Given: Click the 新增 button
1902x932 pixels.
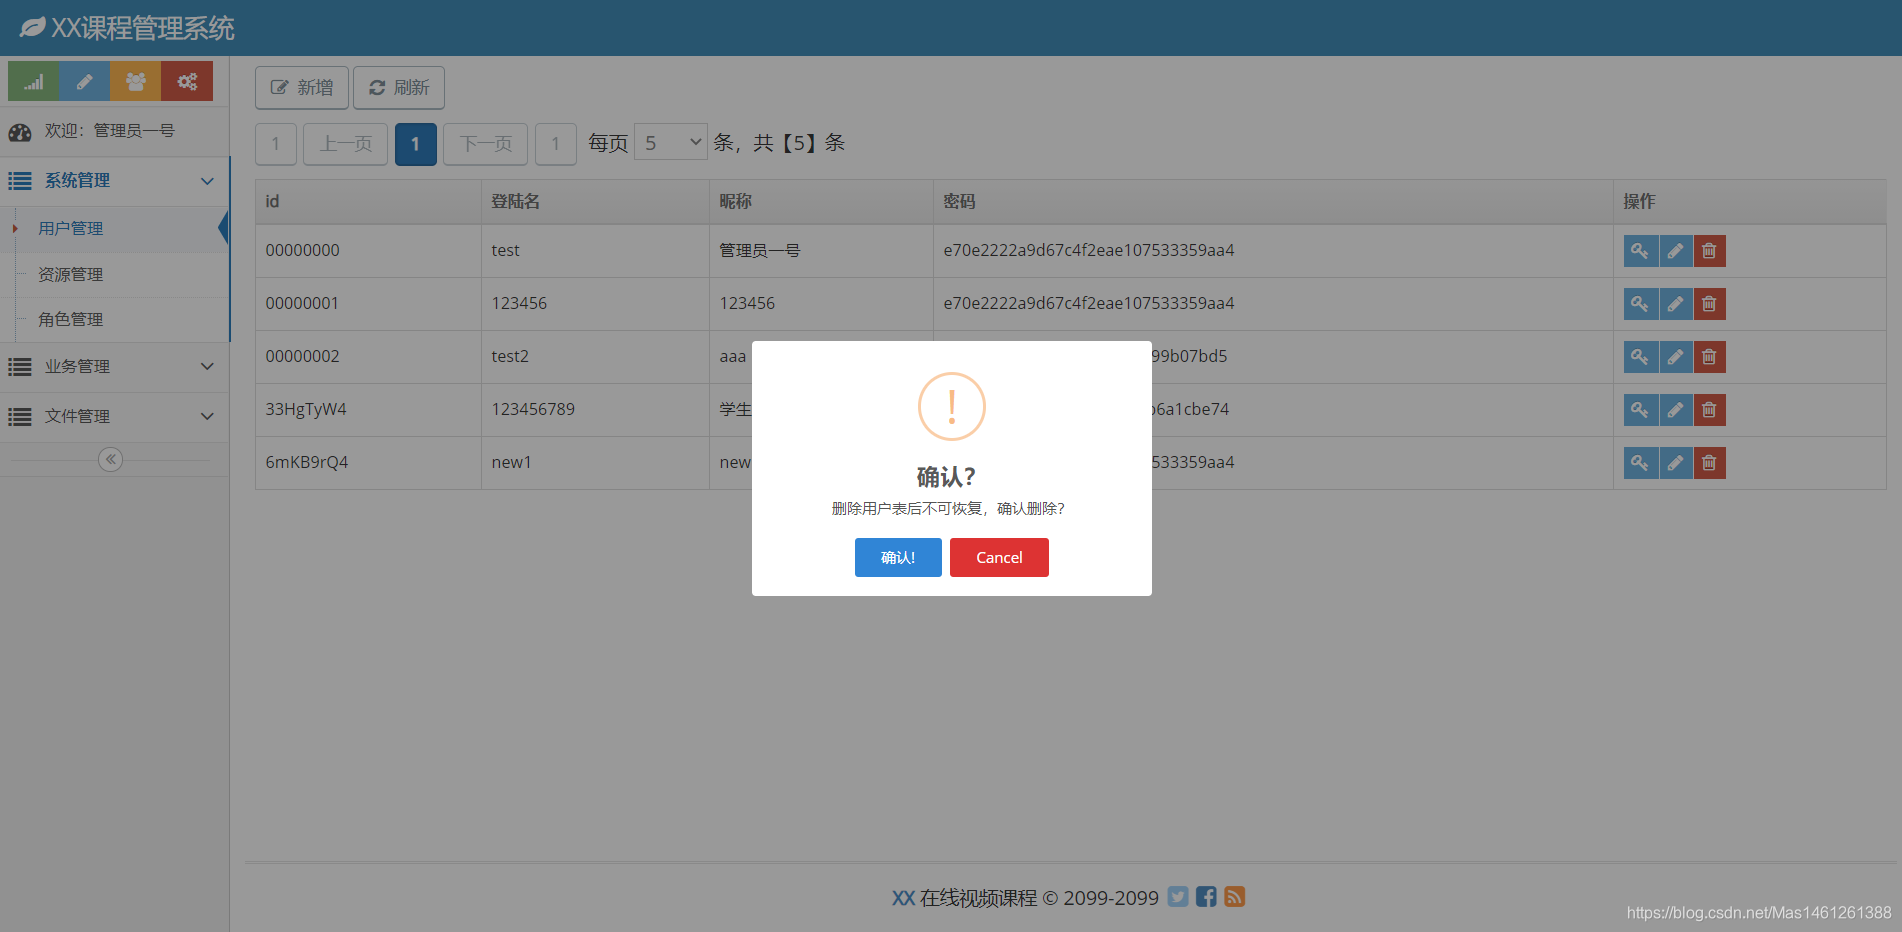Looking at the screenshot, I should coord(302,88).
